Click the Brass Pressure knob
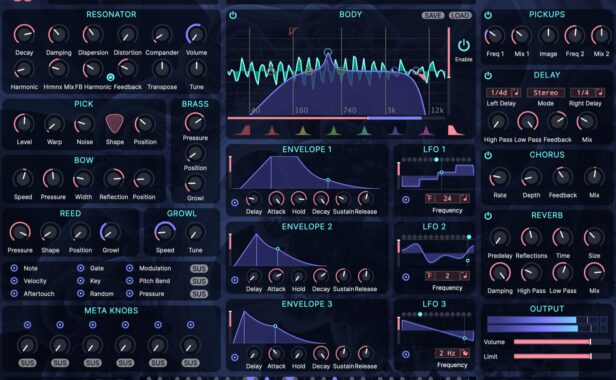This screenshot has width=616, height=380. [195, 122]
